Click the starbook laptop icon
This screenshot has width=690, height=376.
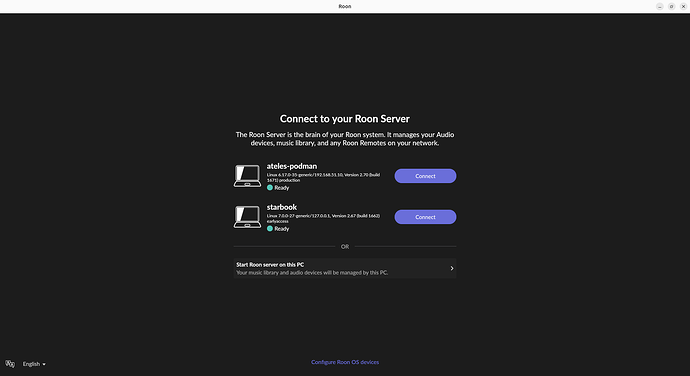click(x=247, y=217)
